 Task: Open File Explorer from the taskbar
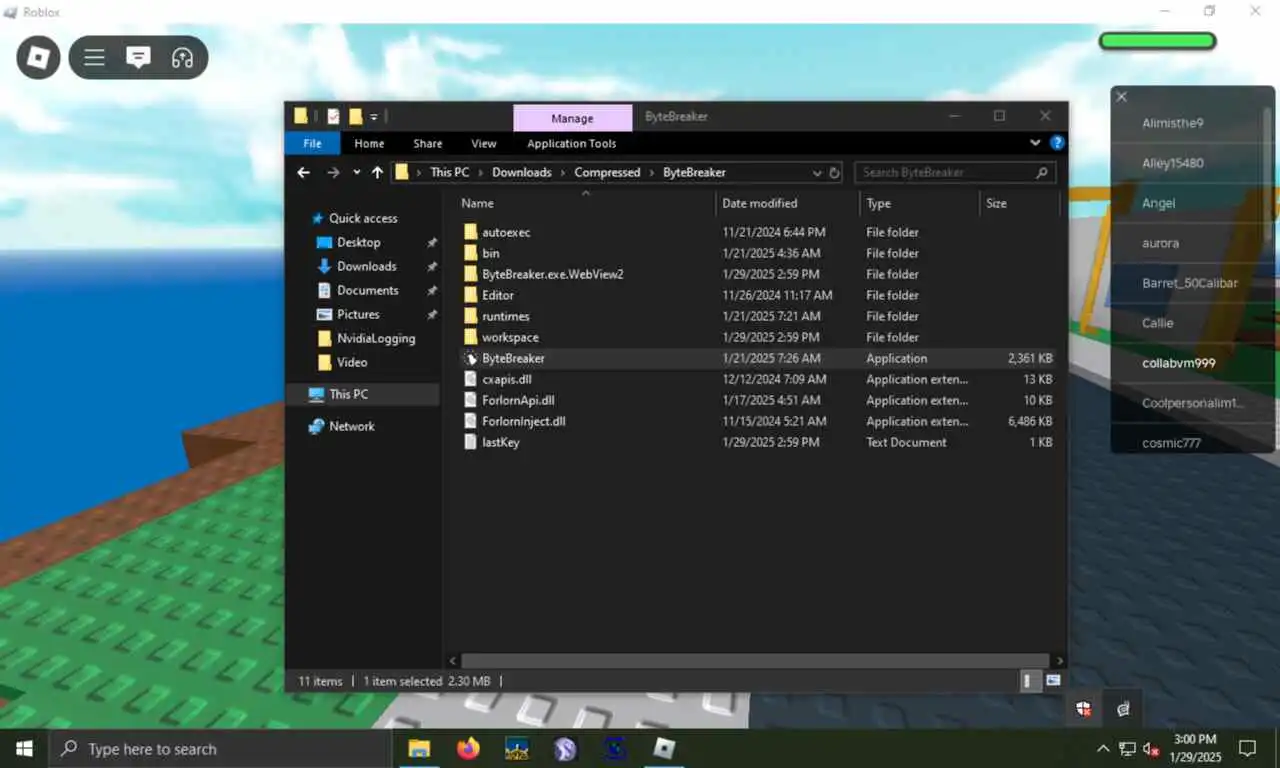coord(419,749)
